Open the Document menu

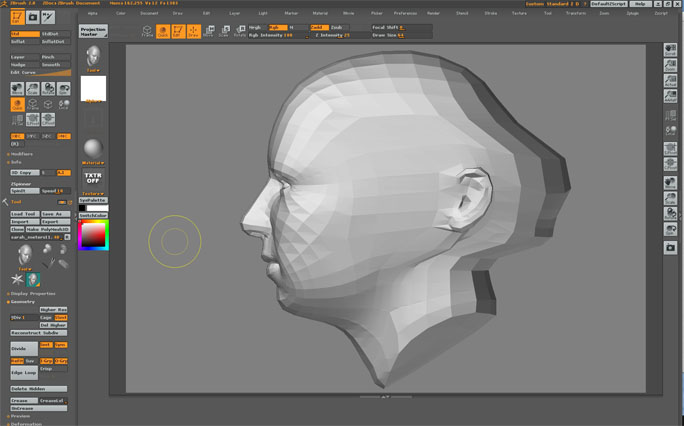pyautogui.click(x=149, y=14)
